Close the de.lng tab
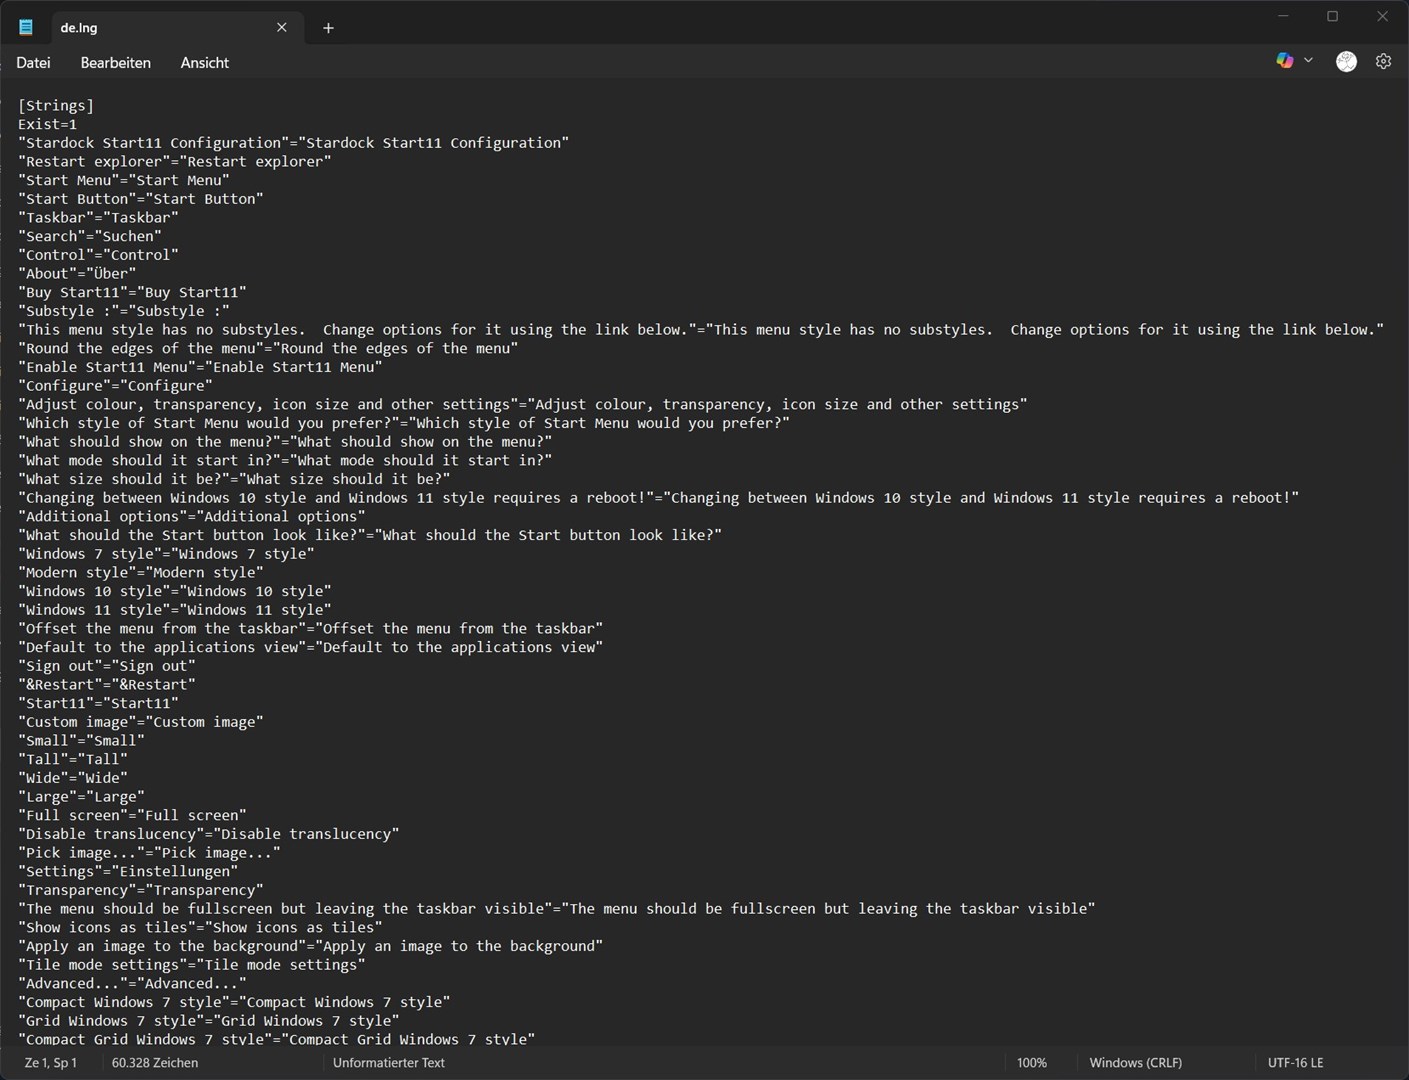This screenshot has height=1080, width=1409. coord(282,28)
